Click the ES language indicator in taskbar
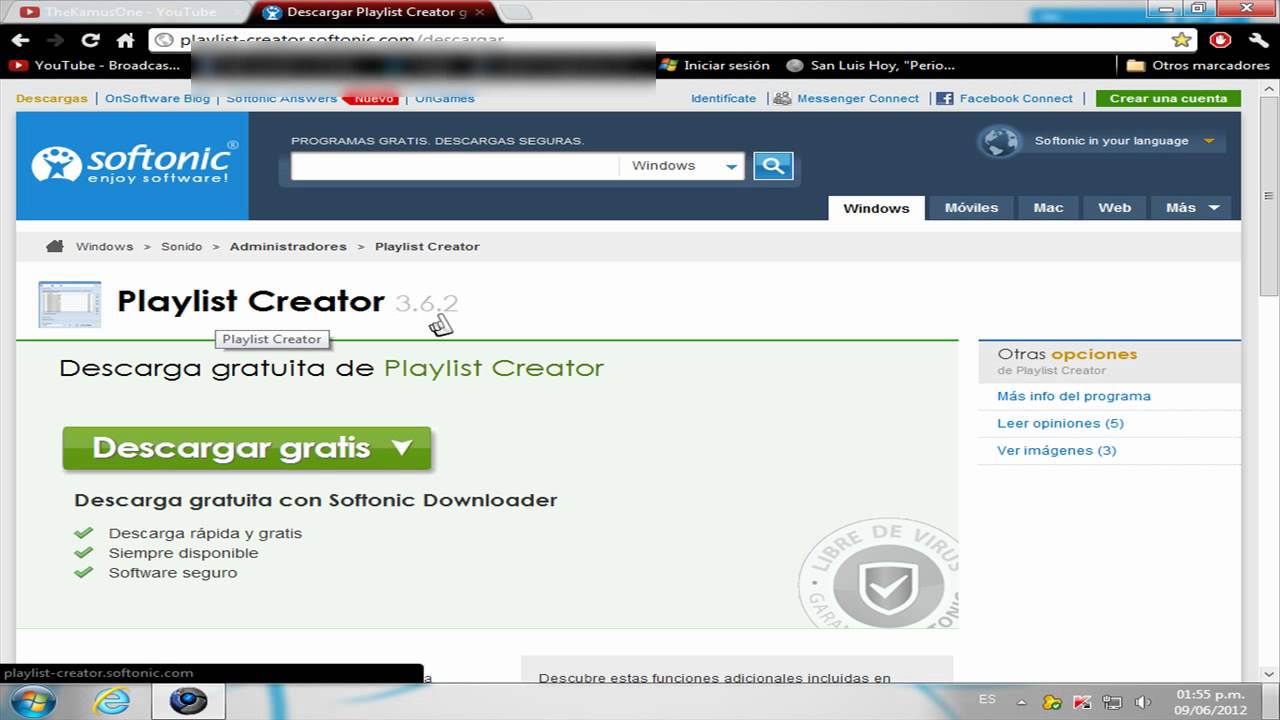The image size is (1280, 720). pos(988,699)
